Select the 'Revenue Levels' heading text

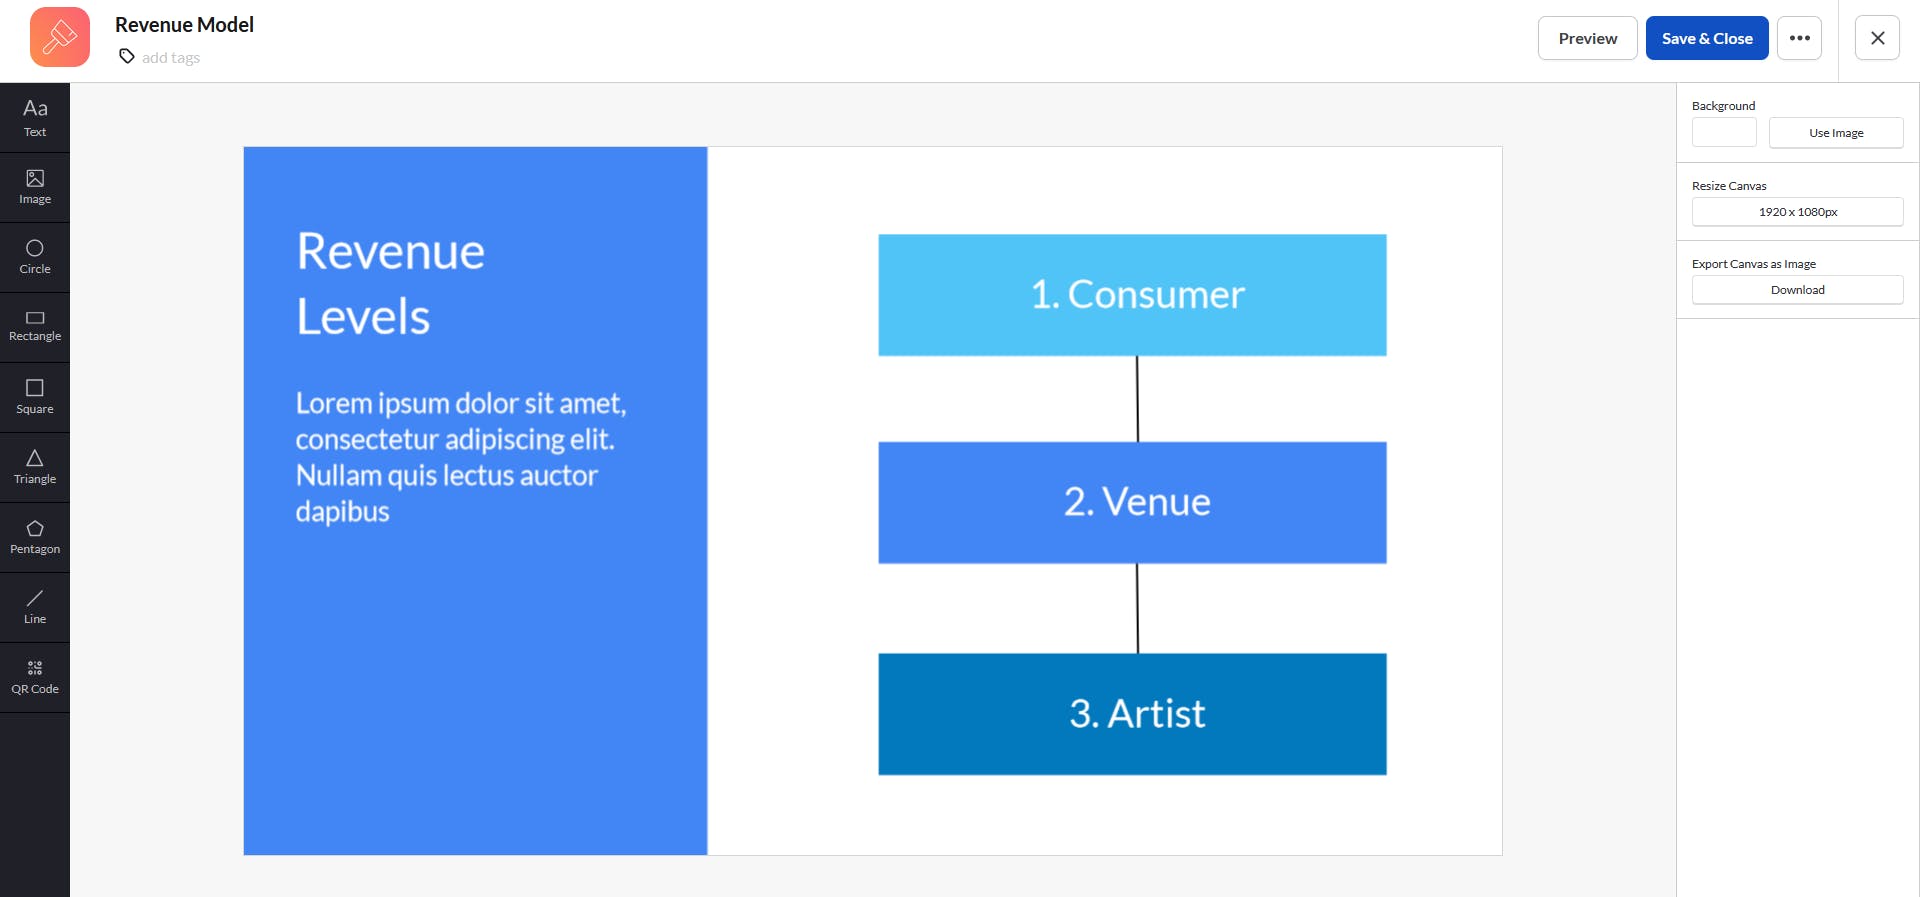point(390,283)
